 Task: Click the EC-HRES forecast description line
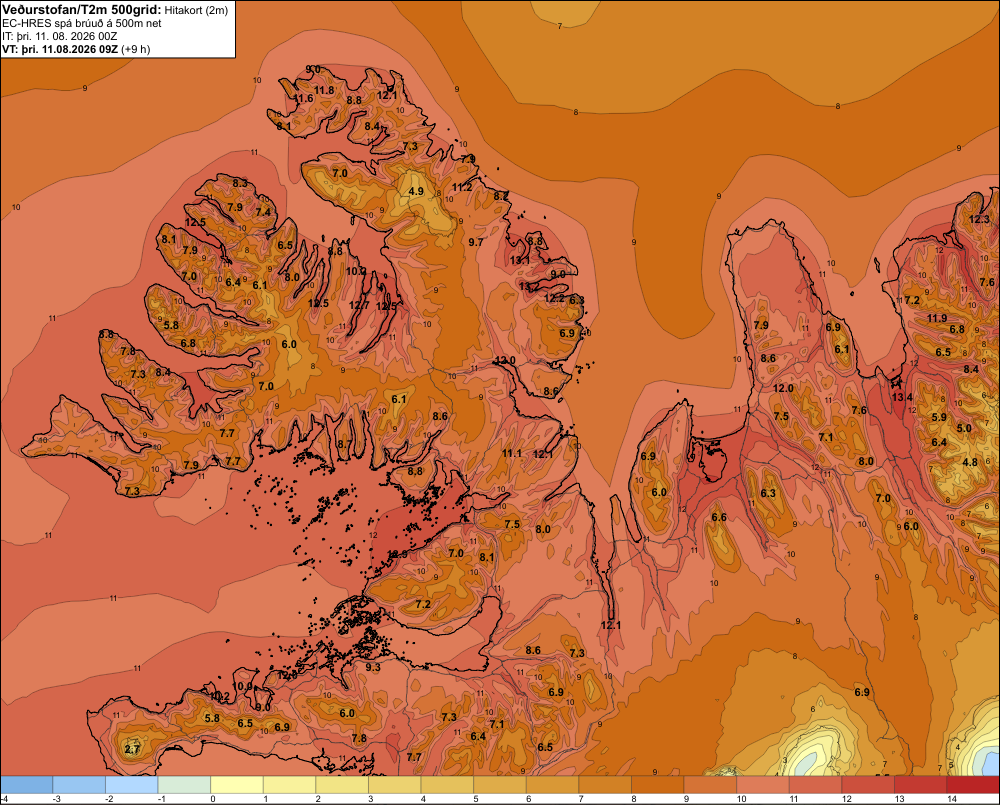coord(82,23)
